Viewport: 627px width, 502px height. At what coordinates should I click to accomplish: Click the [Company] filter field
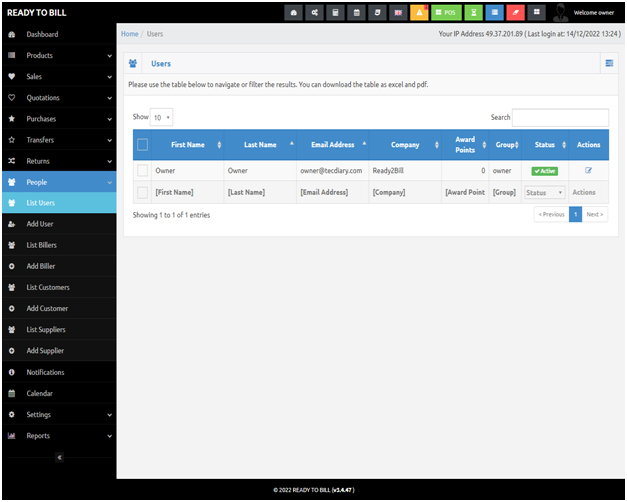(x=405, y=193)
